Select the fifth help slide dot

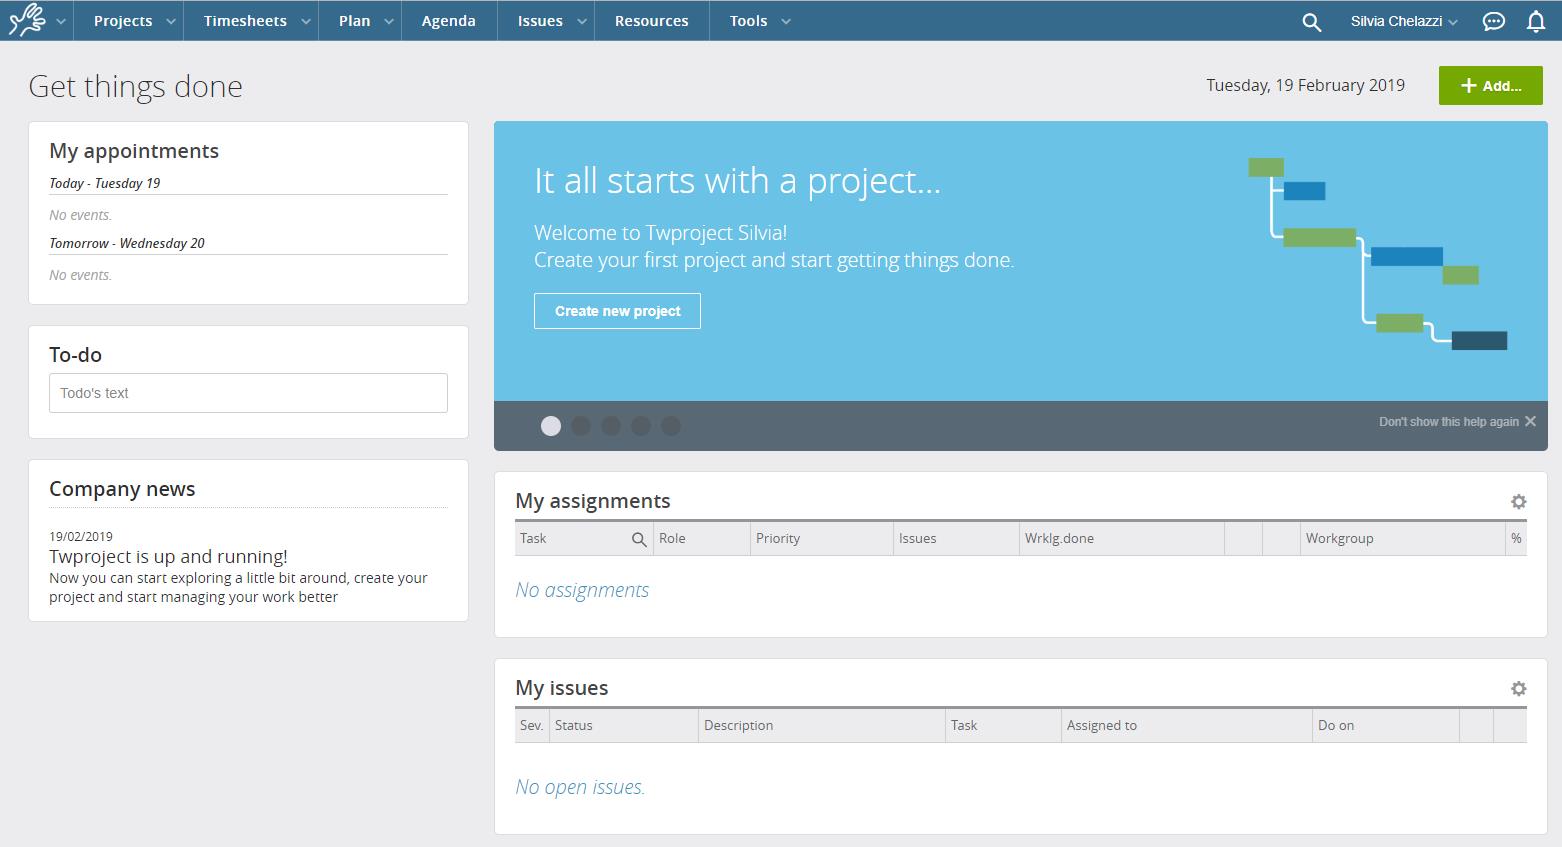click(x=671, y=426)
